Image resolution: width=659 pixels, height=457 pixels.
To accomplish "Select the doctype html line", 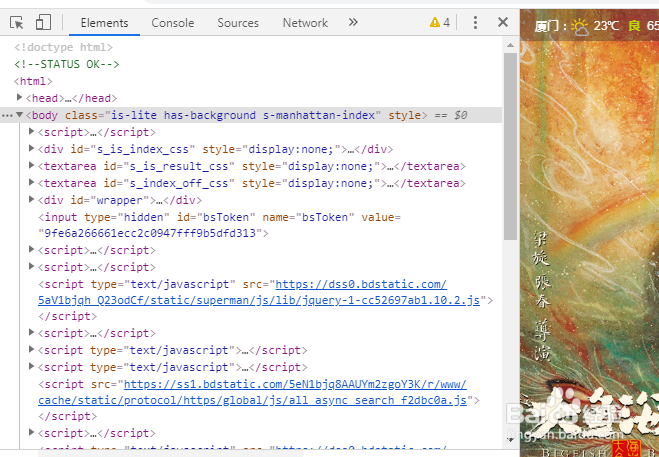I will click(x=63, y=47).
